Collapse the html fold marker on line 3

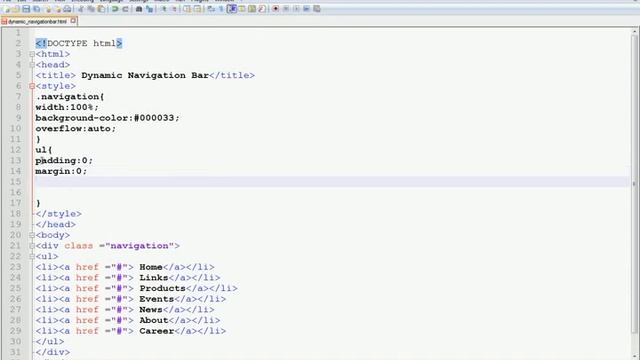pos(32,54)
